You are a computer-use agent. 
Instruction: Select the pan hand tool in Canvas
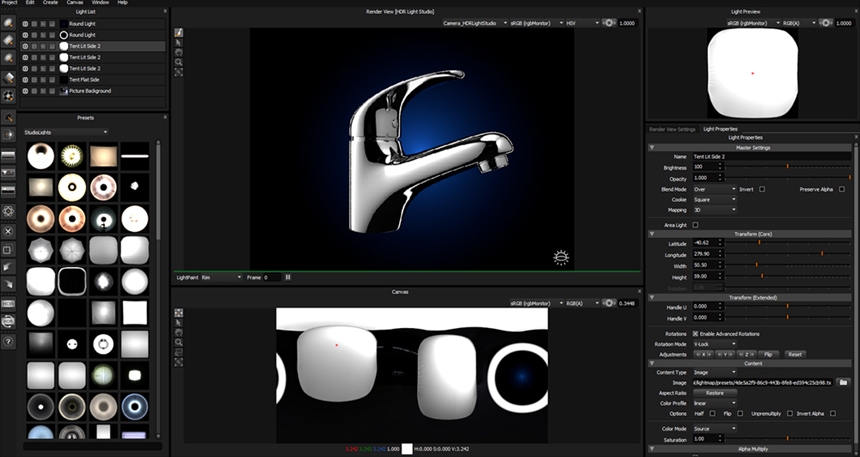(x=178, y=332)
